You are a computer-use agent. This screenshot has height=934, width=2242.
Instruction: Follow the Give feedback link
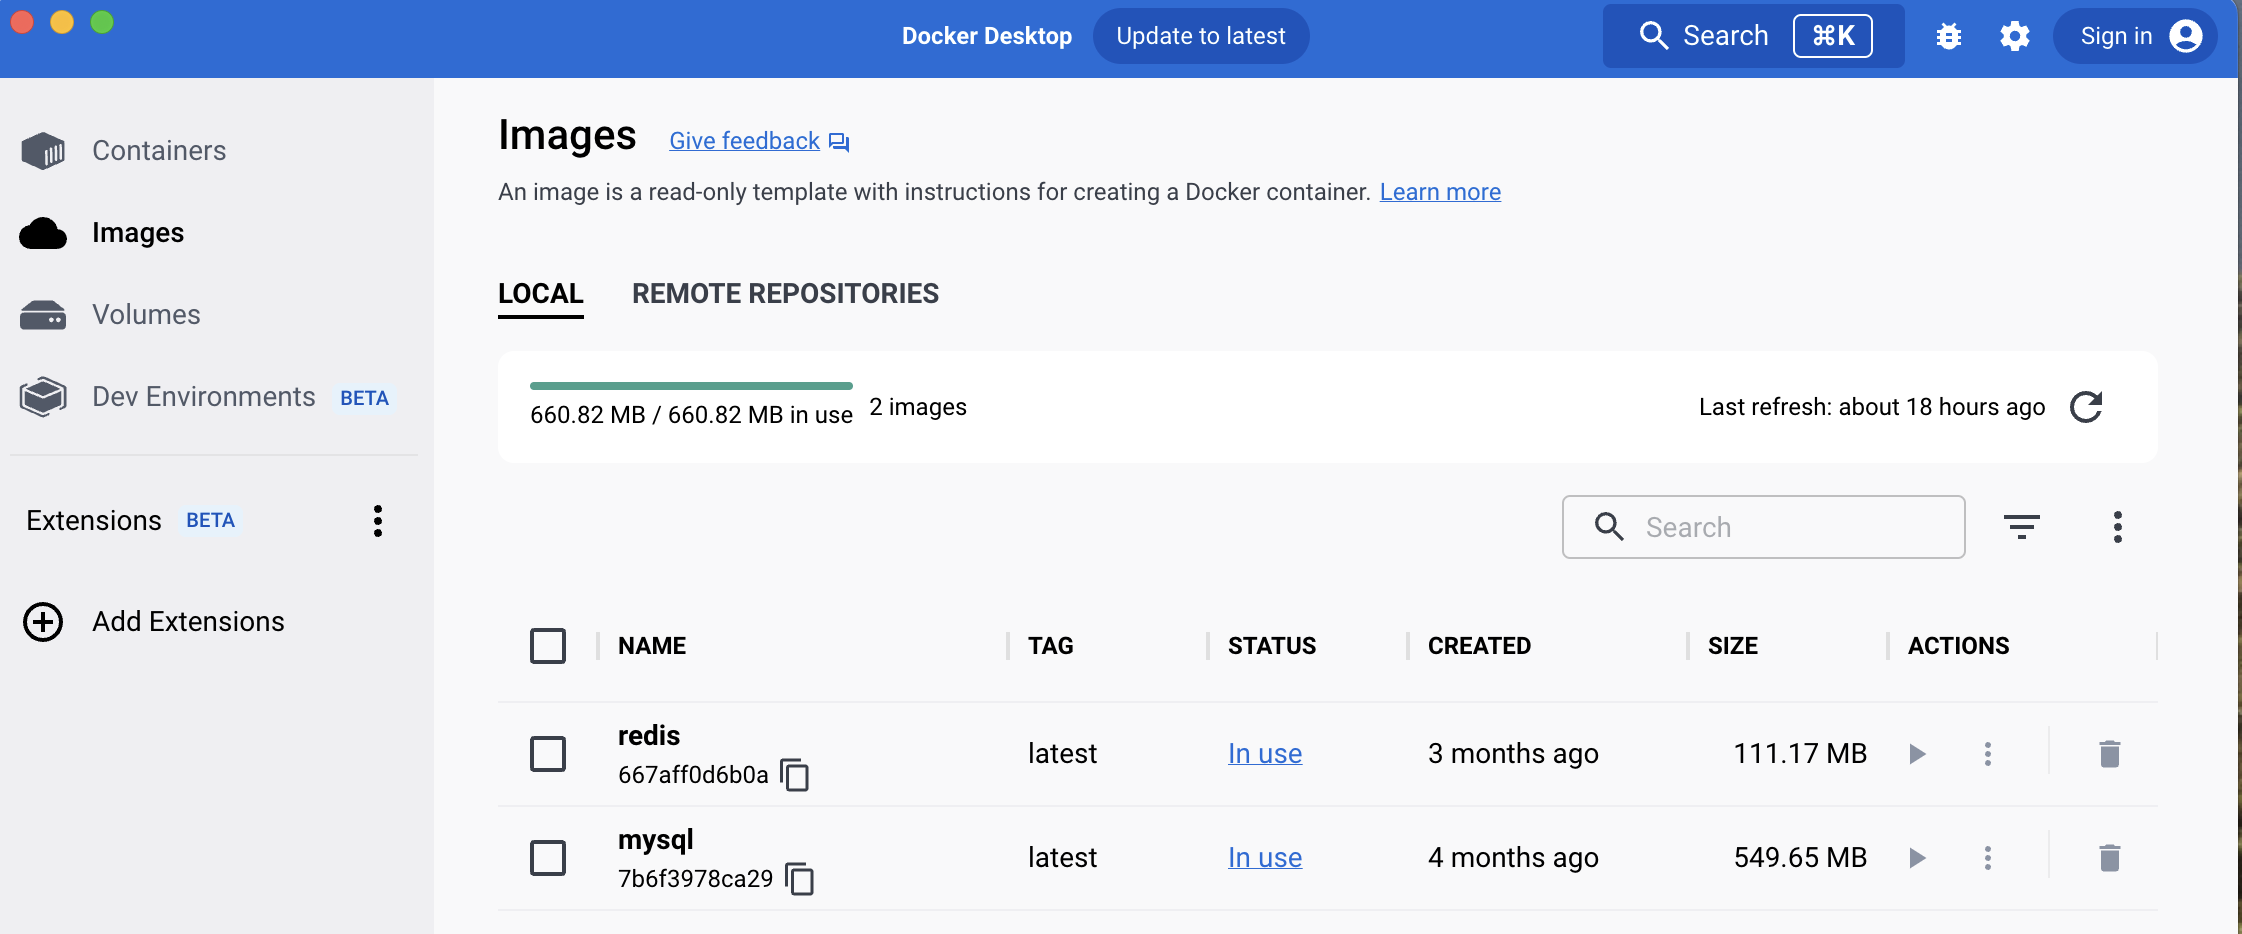point(744,141)
